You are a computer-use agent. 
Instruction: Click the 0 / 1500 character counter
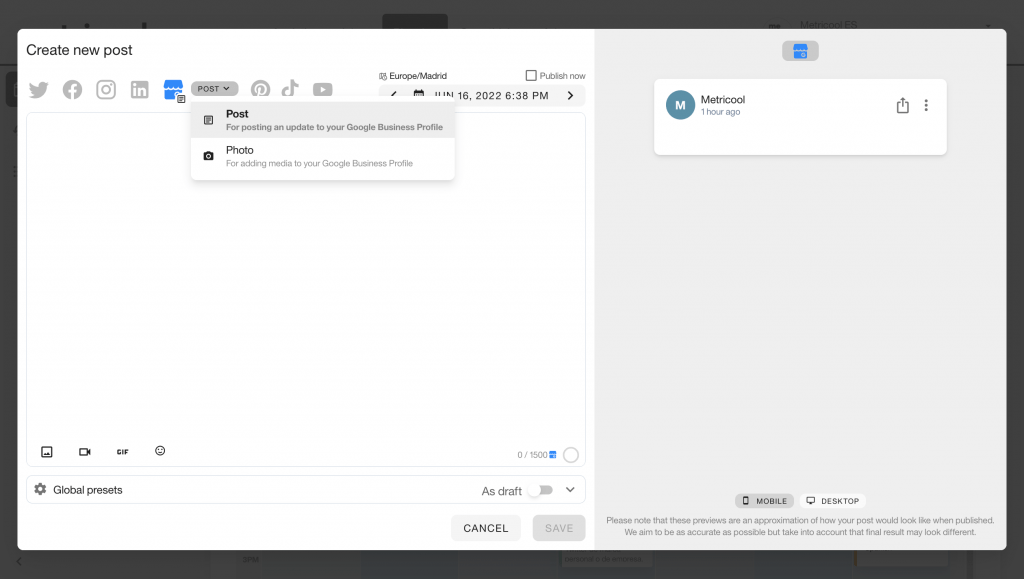(x=532, y=455)
